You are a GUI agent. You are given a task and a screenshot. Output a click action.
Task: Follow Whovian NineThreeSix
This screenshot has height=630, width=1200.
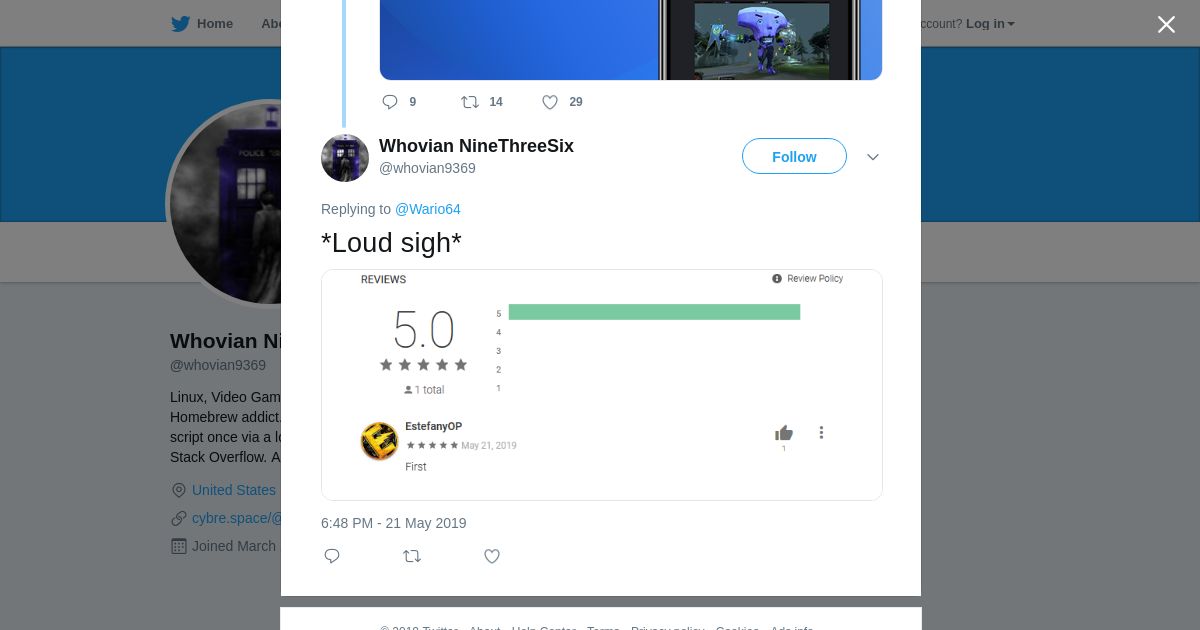point(794,156)
